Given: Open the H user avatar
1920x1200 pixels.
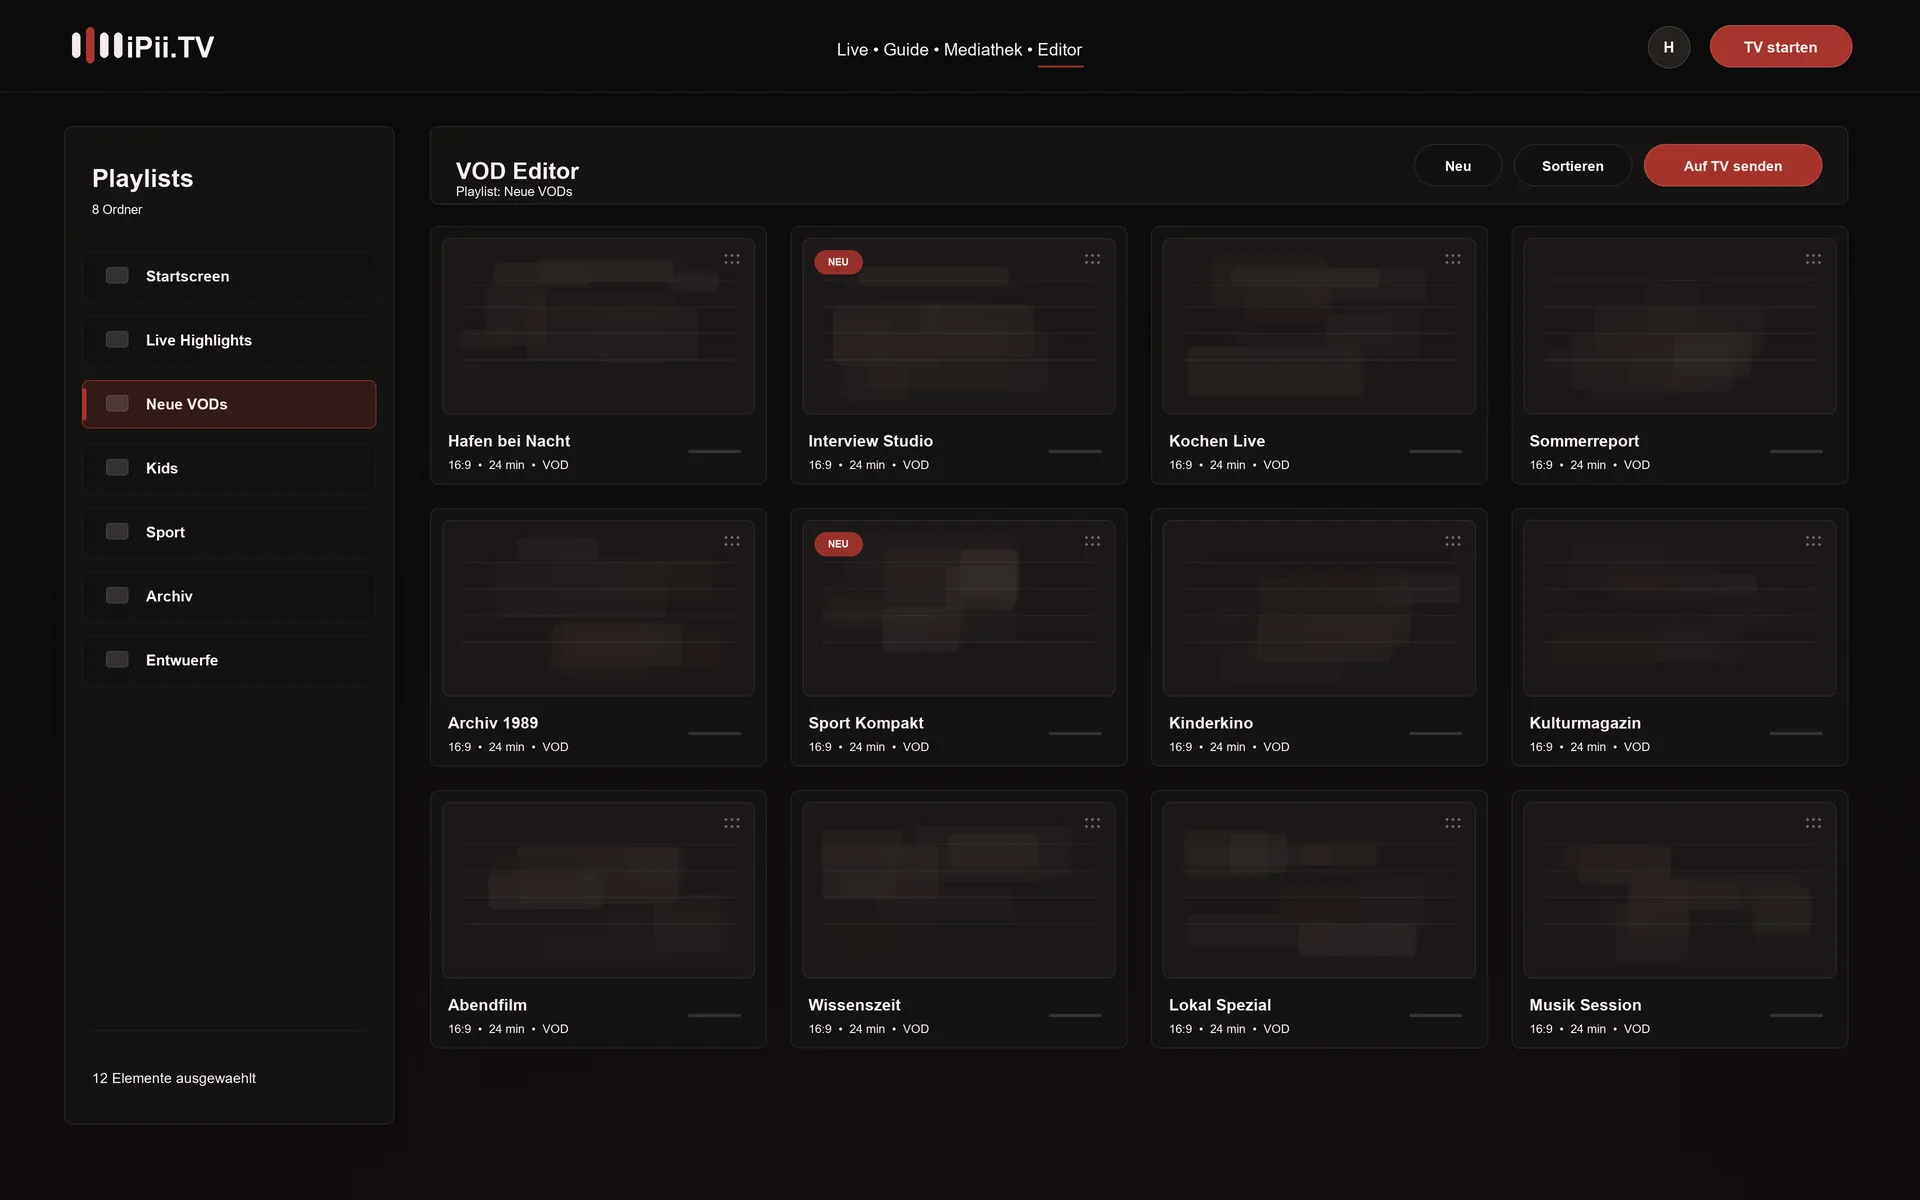Looking at the screenshot, I should 1668,47.
